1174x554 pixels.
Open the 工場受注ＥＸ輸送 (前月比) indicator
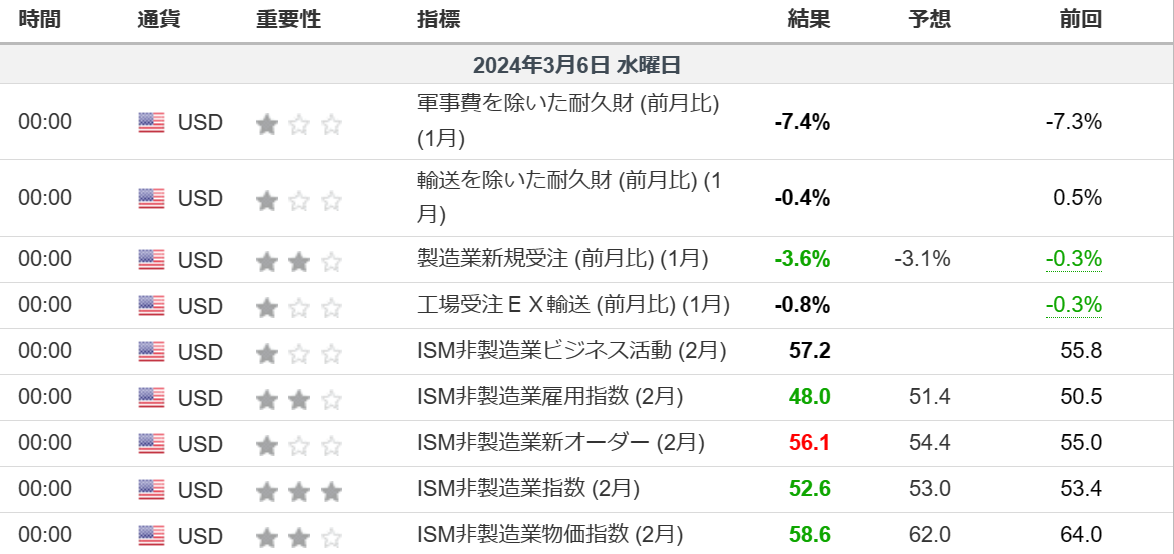click(x=573, y=305)
